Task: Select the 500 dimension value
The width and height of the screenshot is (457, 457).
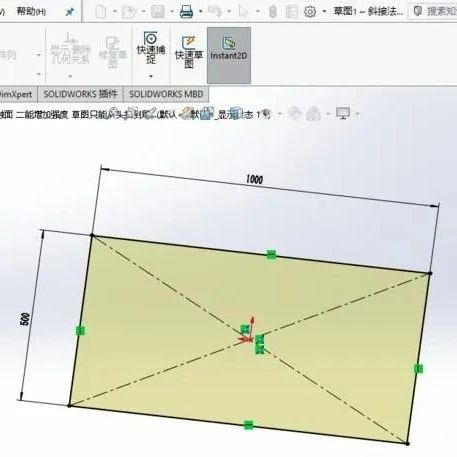Action: coord(25,319)
